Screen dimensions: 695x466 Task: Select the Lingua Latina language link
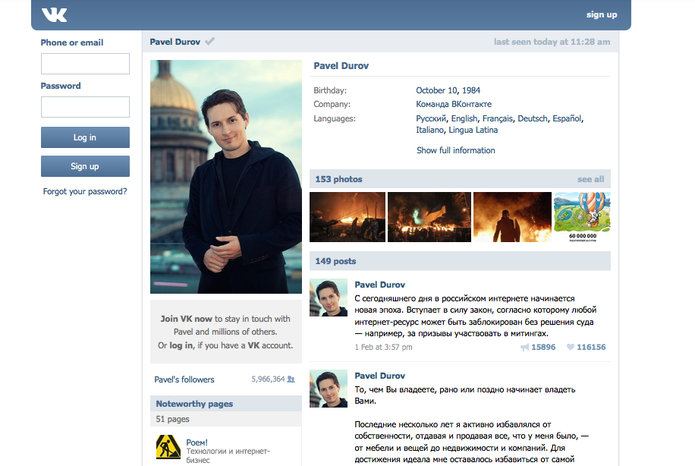pyautogui.click(x=473, y=130)
